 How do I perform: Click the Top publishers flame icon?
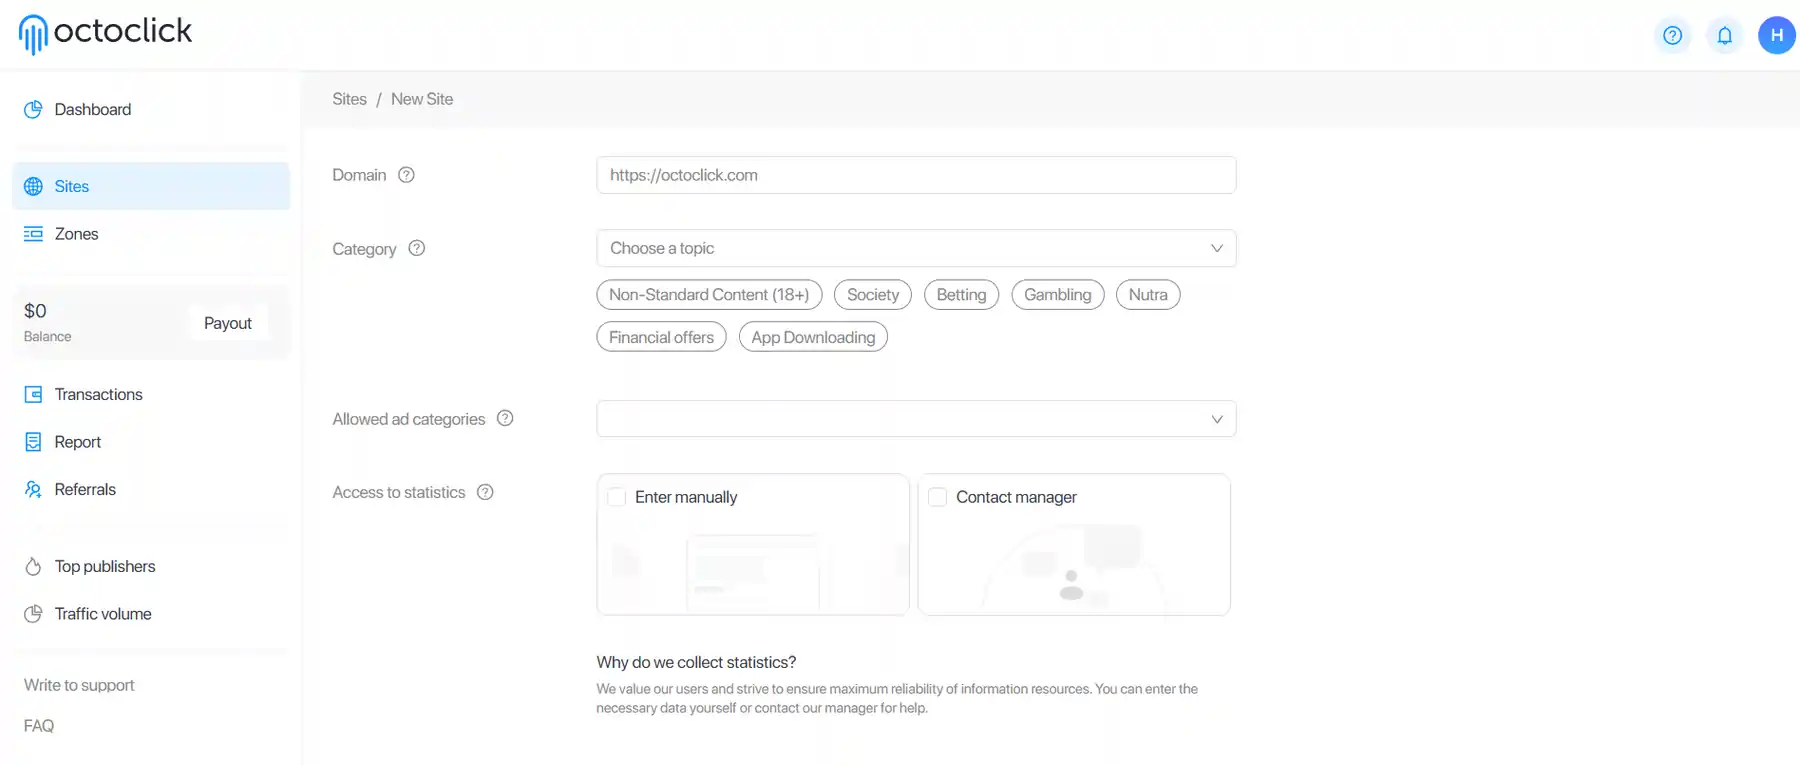33,566
